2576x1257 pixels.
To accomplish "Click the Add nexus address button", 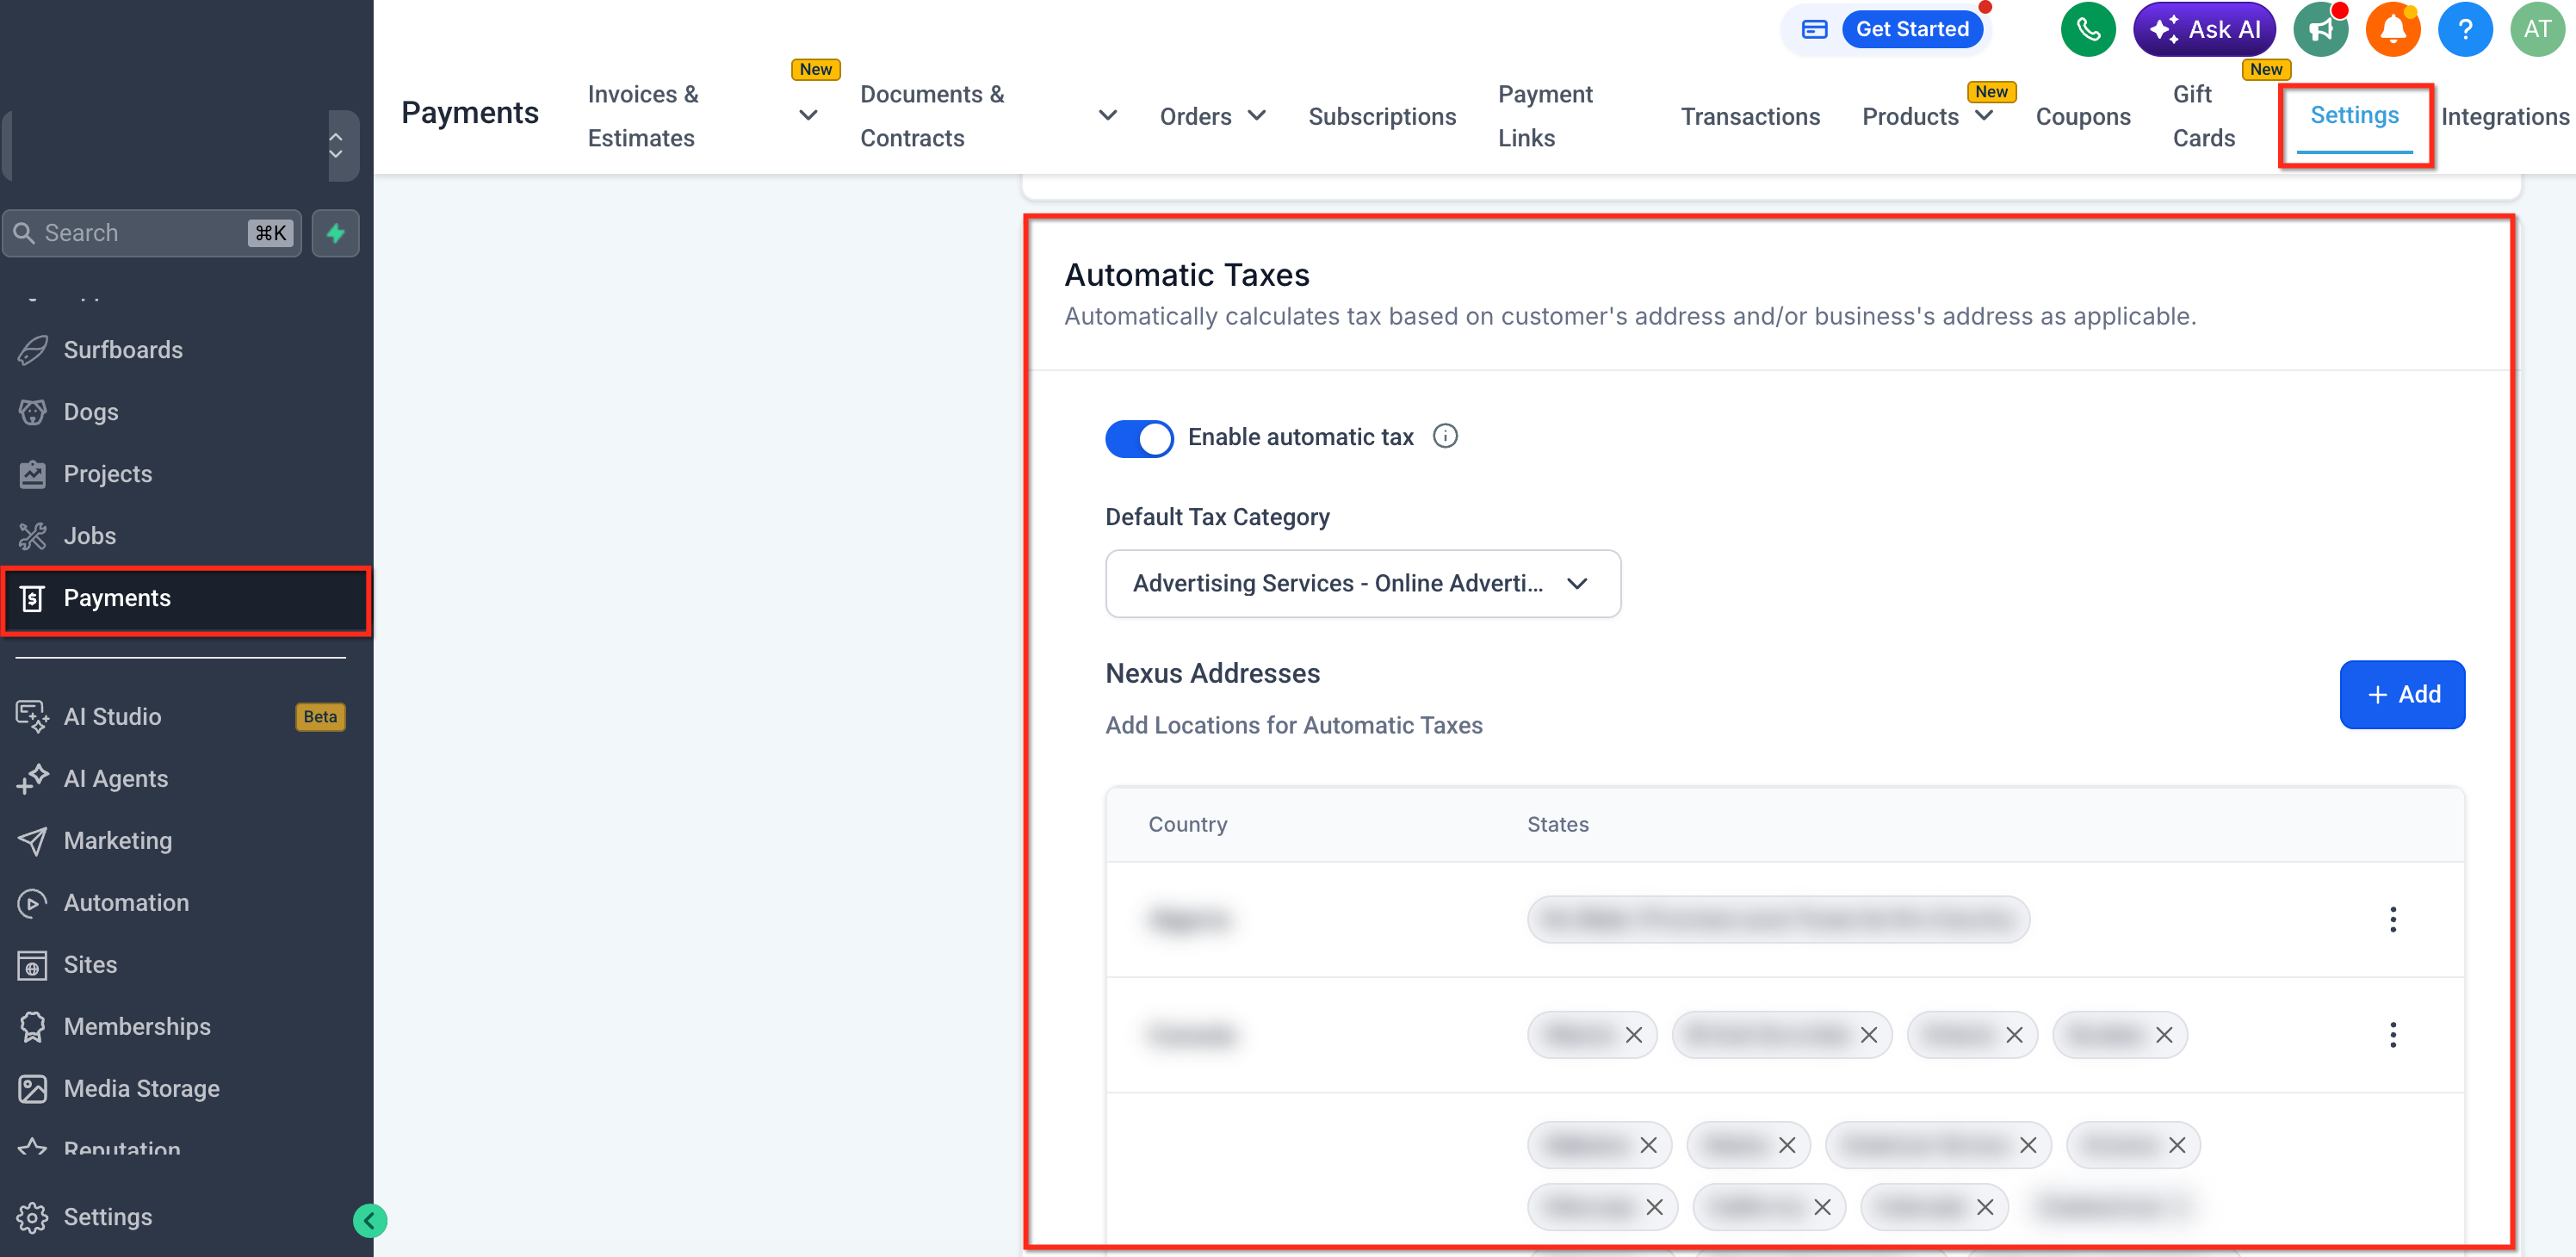I will pyautogui.click(x=2402, y=694).
